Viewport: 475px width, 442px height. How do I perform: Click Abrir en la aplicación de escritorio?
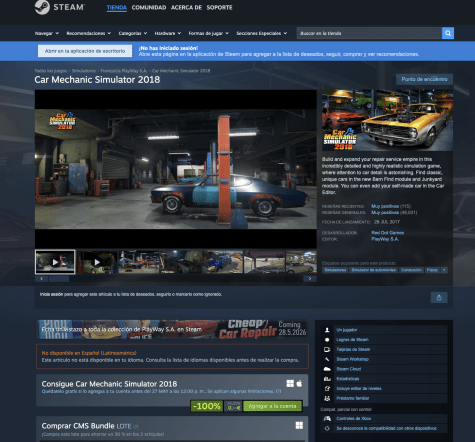[85, 51]
